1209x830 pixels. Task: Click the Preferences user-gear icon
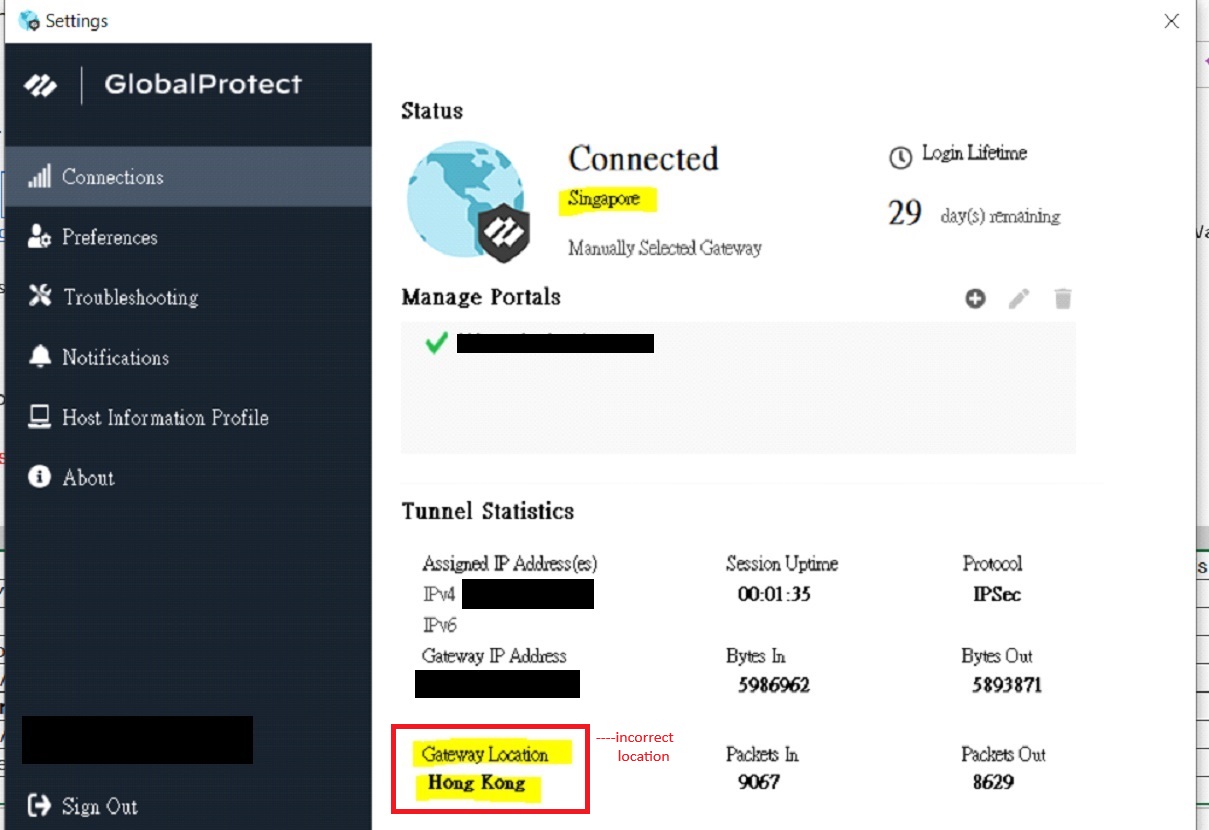coord(39,237)
